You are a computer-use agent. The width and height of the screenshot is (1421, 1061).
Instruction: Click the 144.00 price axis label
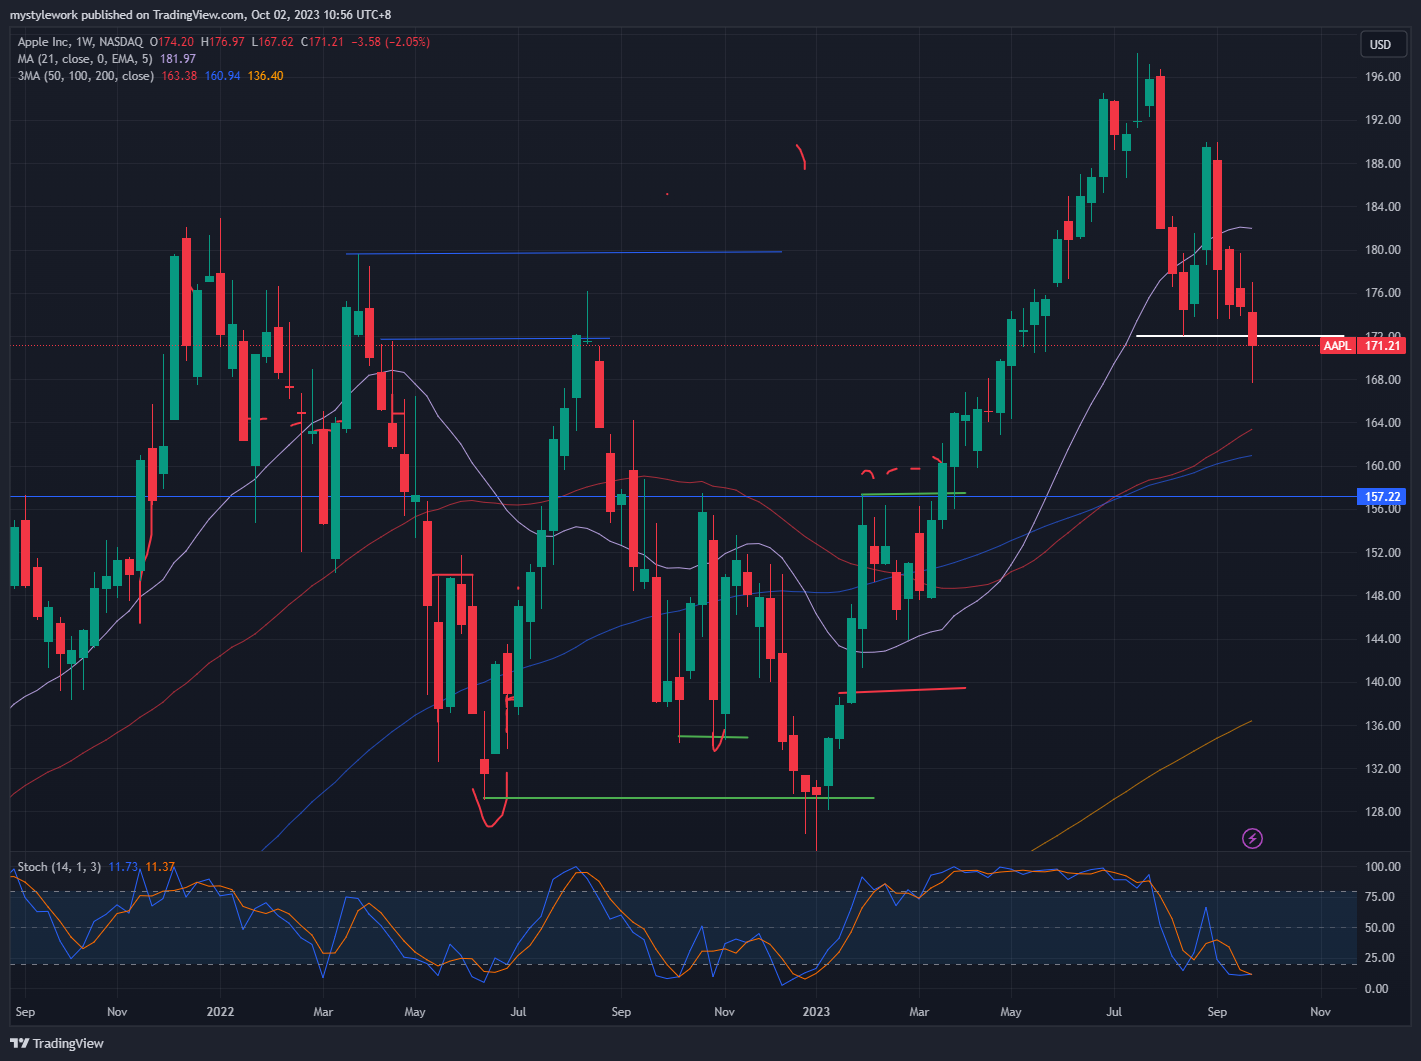pyautogui.click(x=1383, y=639)
